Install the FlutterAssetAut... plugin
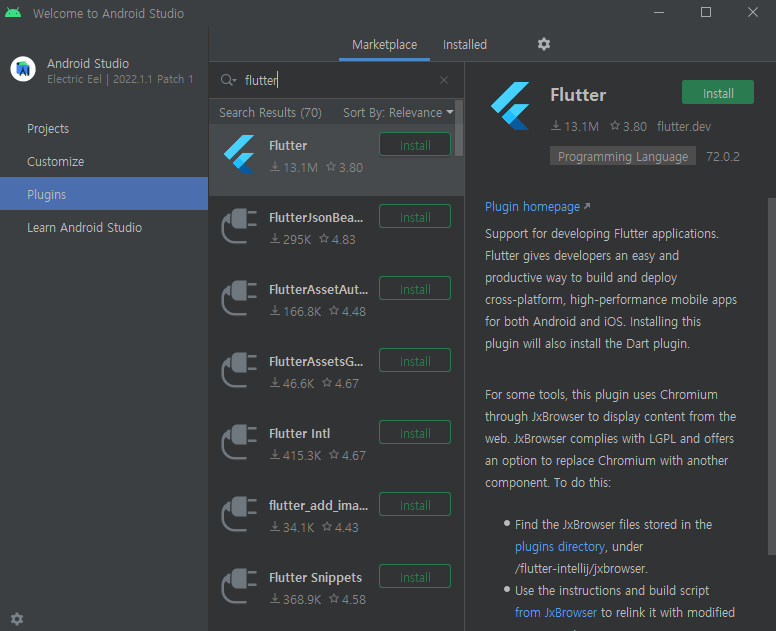This screenshot has width=776, height=631. pos(415,289)
